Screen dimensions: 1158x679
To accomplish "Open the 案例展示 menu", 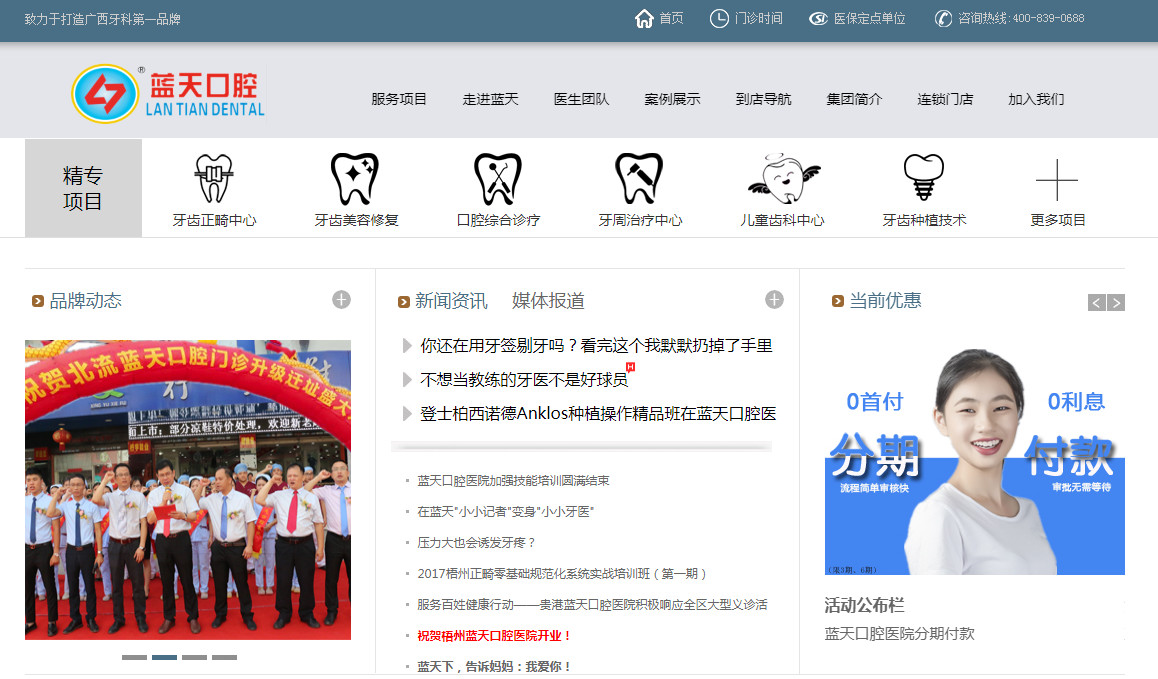I will [x=672, y=99].
